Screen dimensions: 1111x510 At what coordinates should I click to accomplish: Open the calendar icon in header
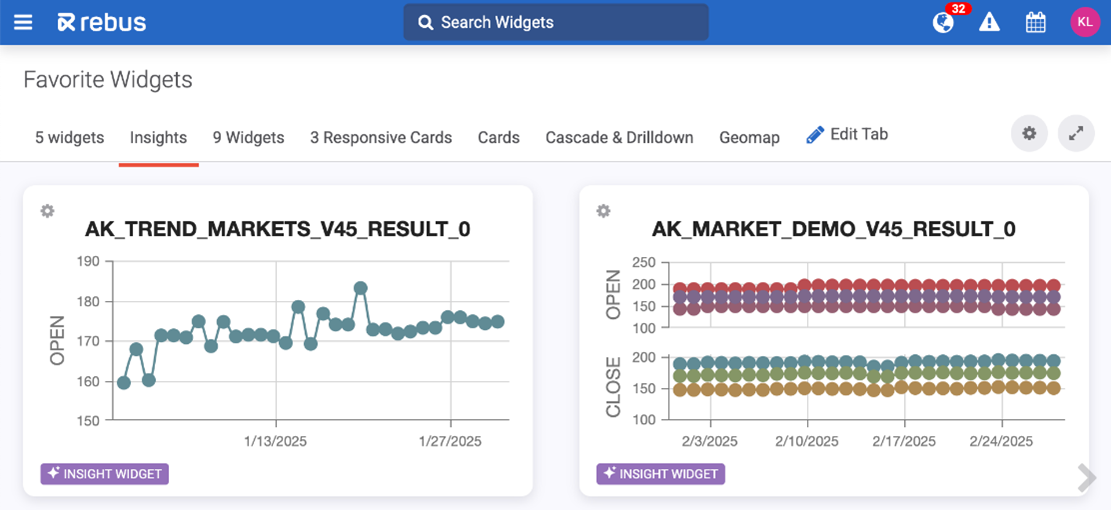(x=1036, y=22)
